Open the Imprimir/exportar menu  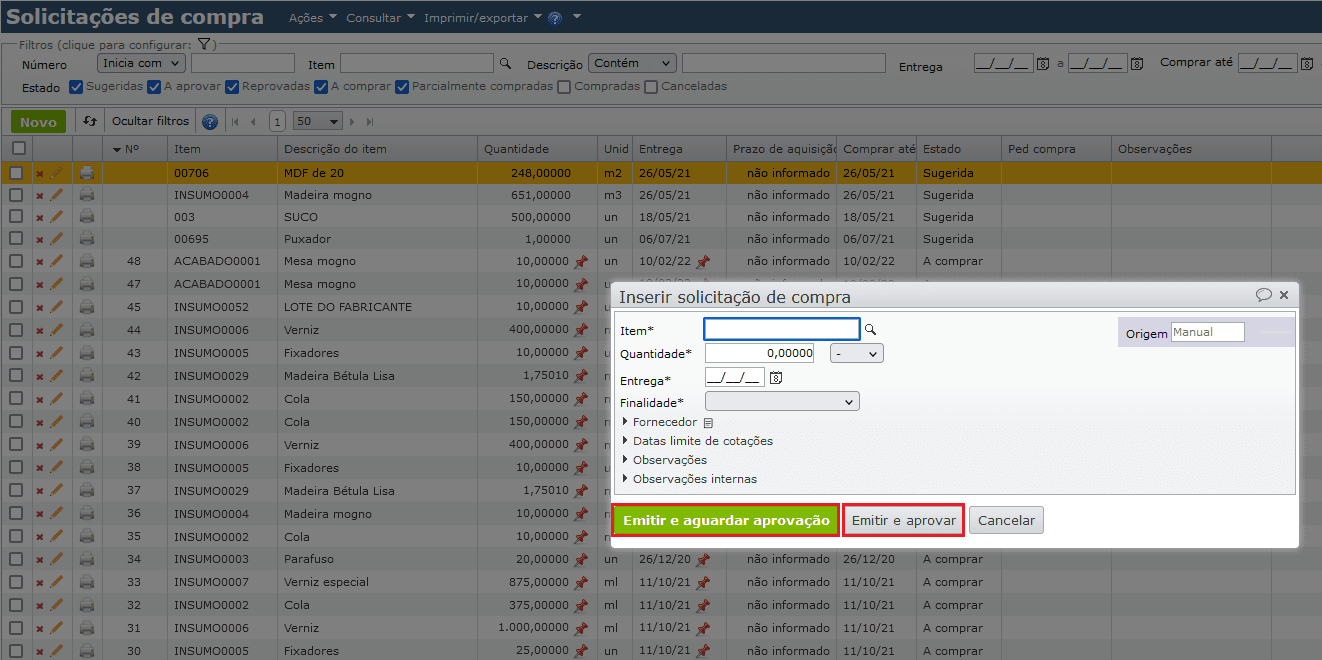tap(482, 18)
